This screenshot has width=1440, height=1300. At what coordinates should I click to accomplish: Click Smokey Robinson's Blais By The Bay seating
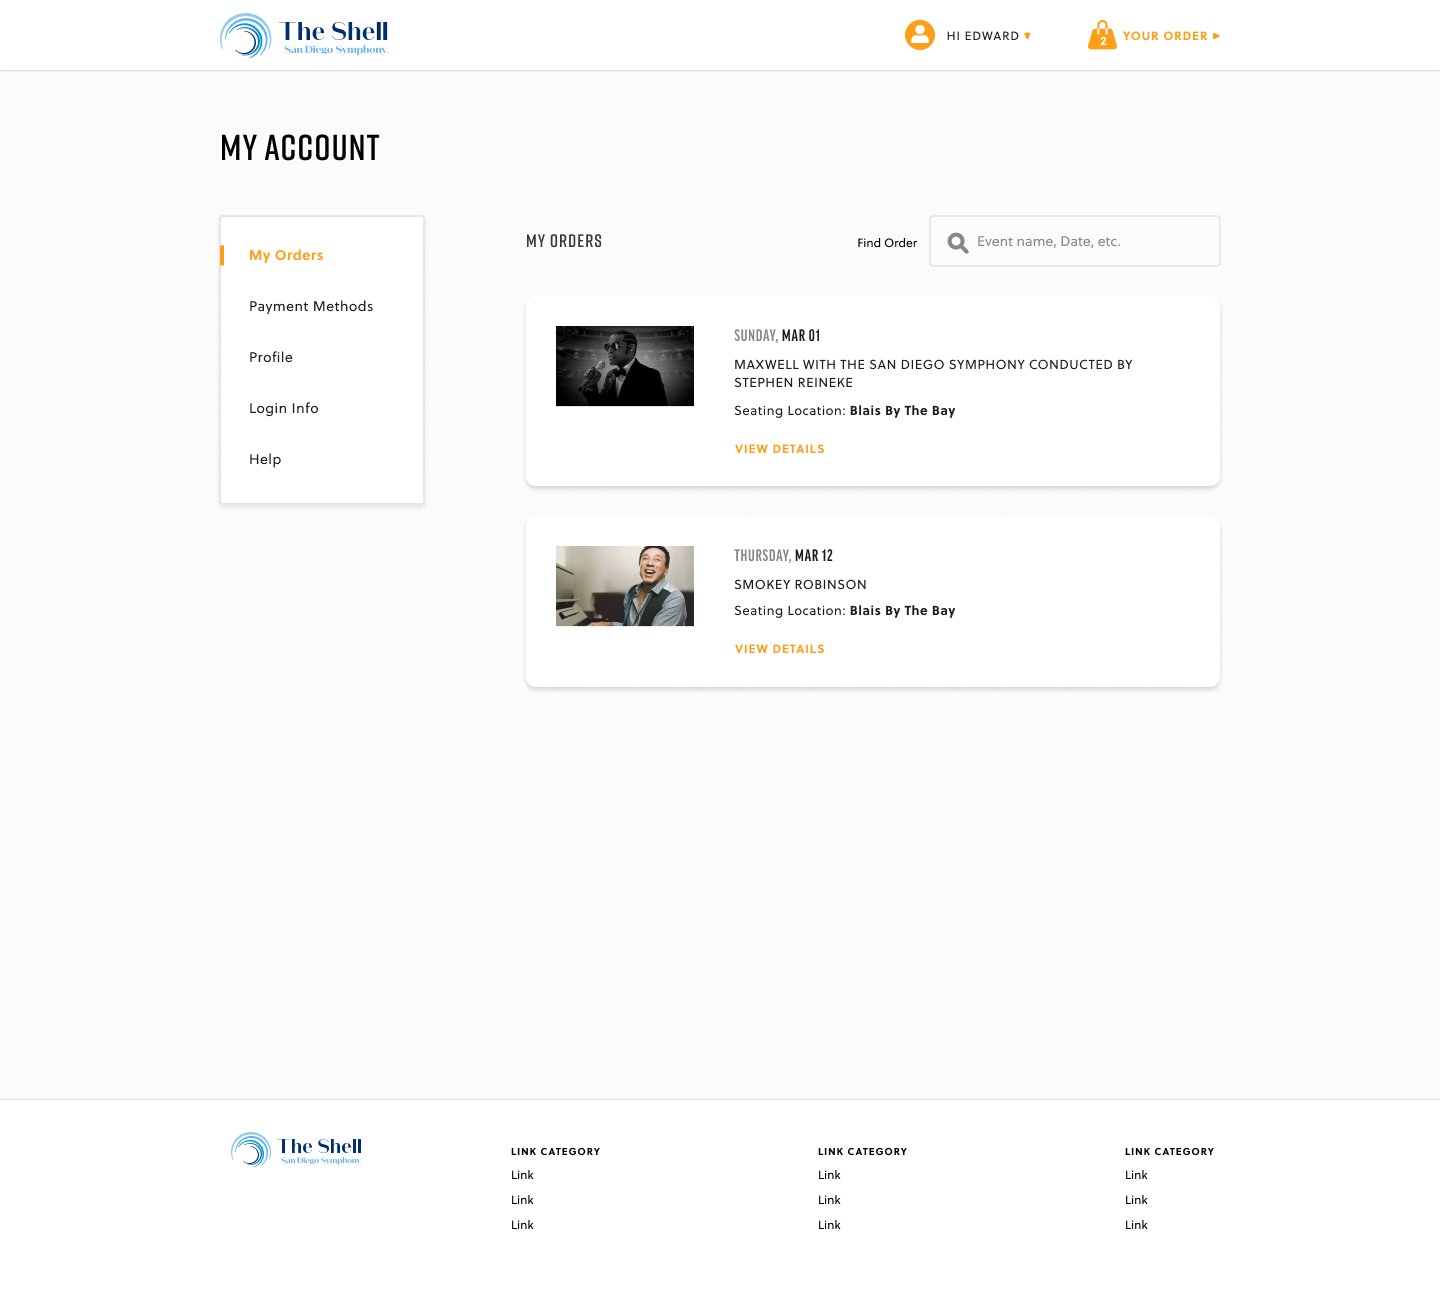click(903, 611)
